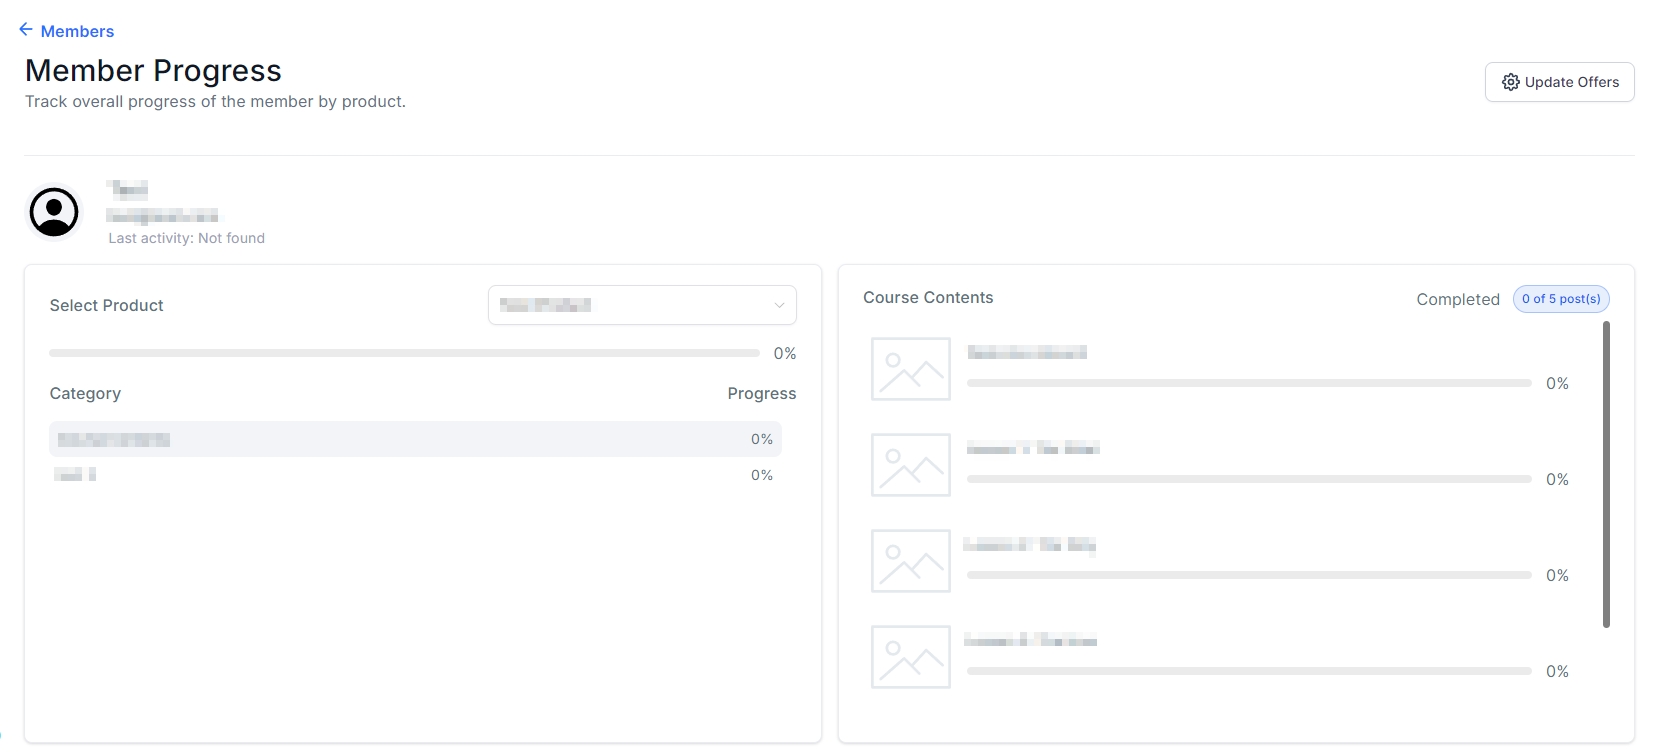This screenshot has width=1653, height=753.
Task: Click the overall product progress bar
Action: click(404, 353)
